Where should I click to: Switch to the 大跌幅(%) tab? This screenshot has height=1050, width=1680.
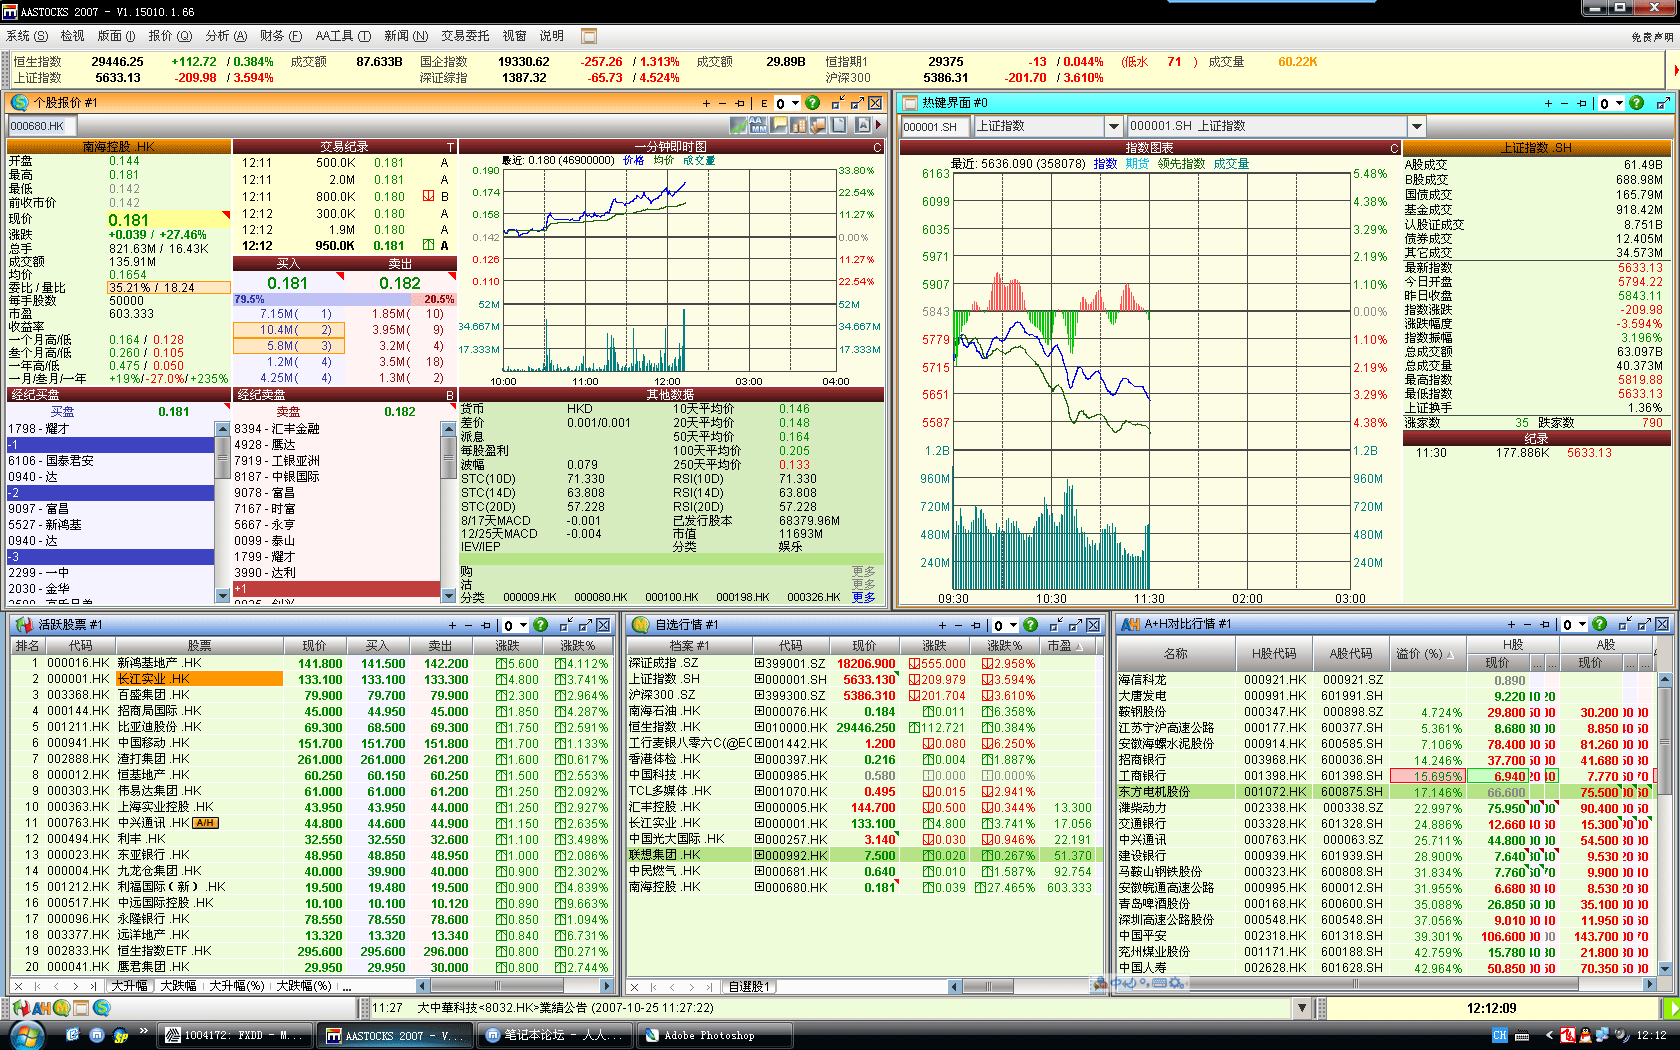[304, 986]
